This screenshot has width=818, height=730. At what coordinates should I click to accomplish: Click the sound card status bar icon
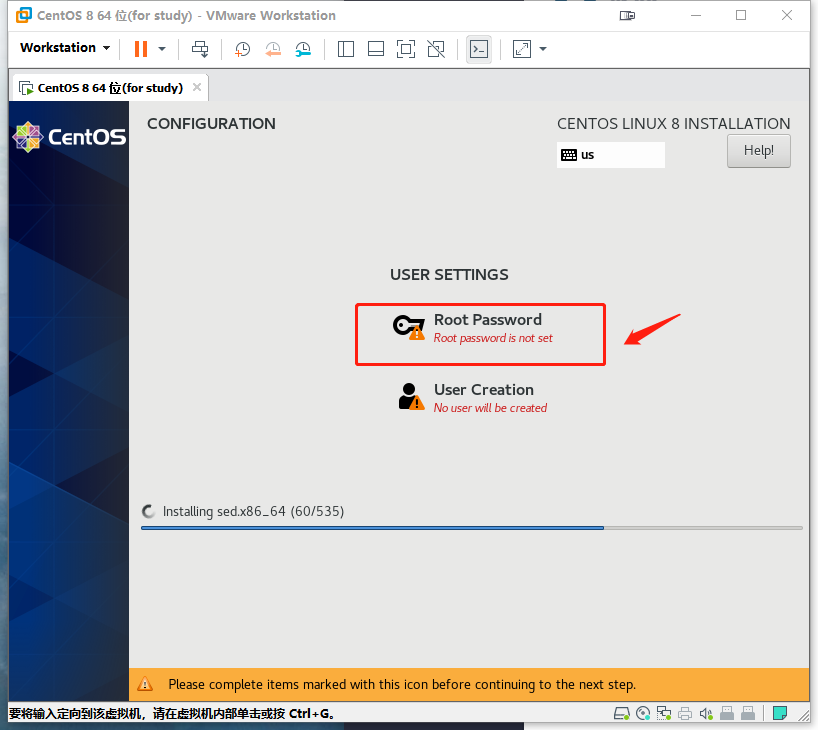[x=706, y=713]
